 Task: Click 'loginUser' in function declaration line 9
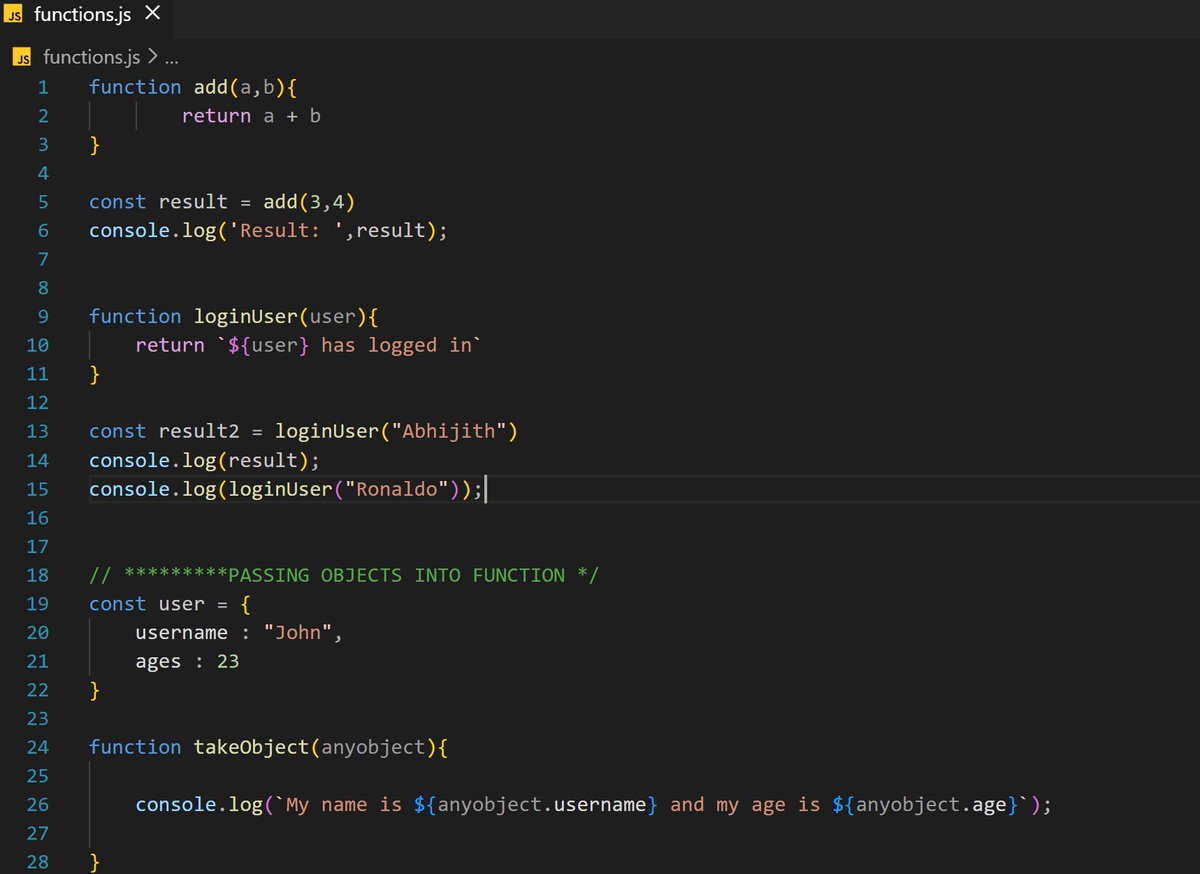pyautogui.click(x=246, y=316)
